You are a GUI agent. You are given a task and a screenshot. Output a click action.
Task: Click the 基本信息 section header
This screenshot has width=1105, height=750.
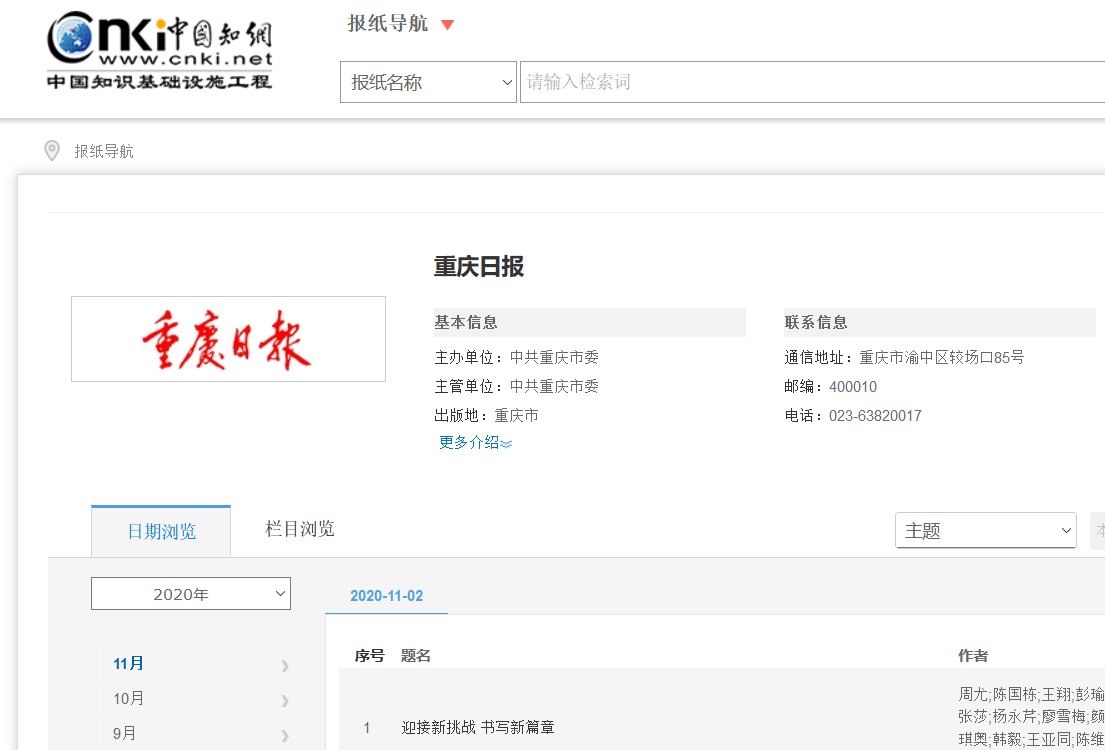[x=590, y=323]
